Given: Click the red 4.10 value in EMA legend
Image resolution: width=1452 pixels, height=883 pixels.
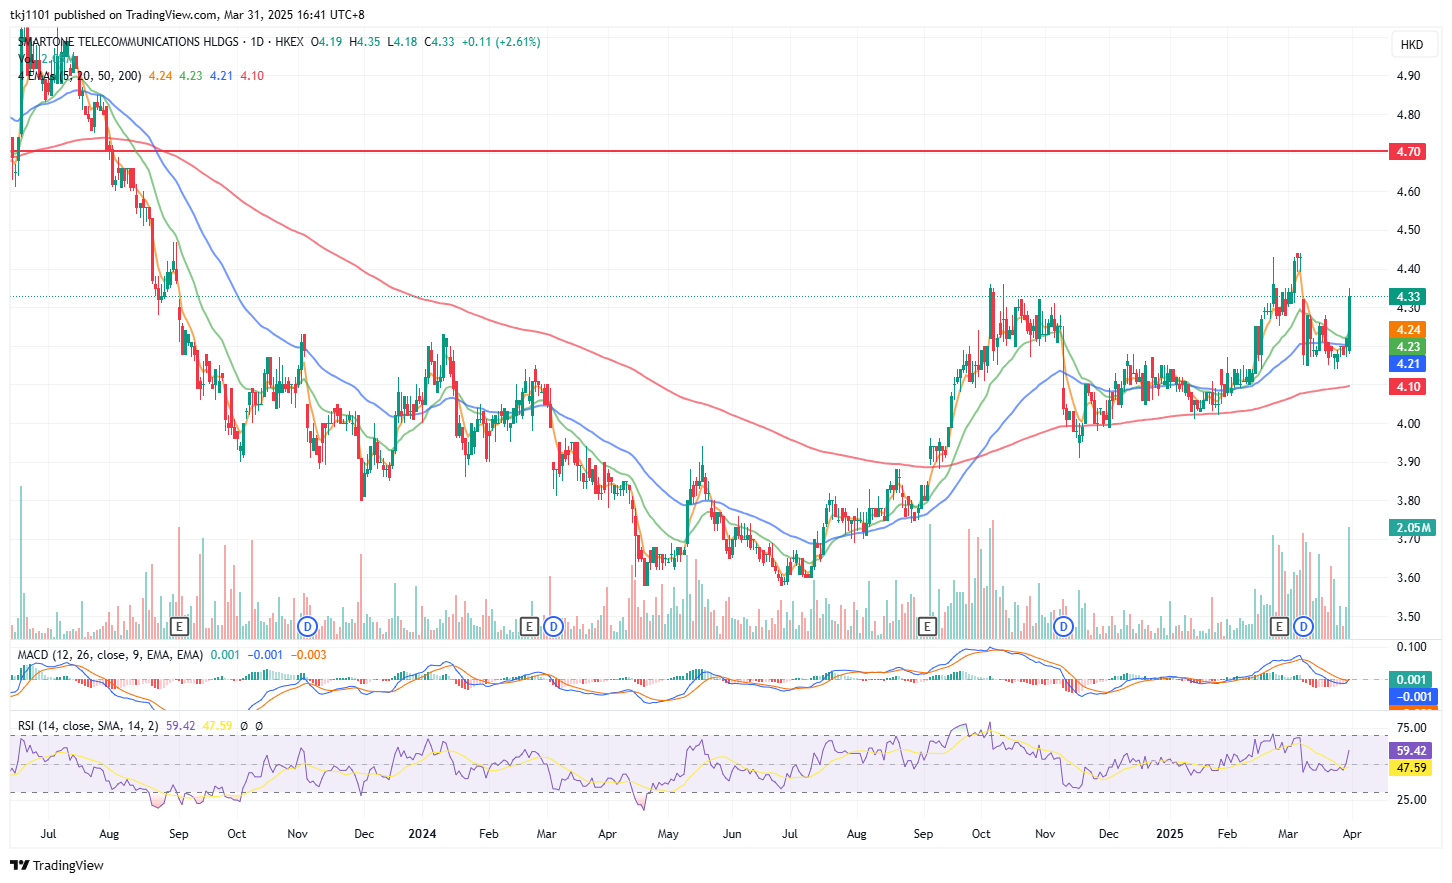Looking at the screenshot, I should click(252, 76).
